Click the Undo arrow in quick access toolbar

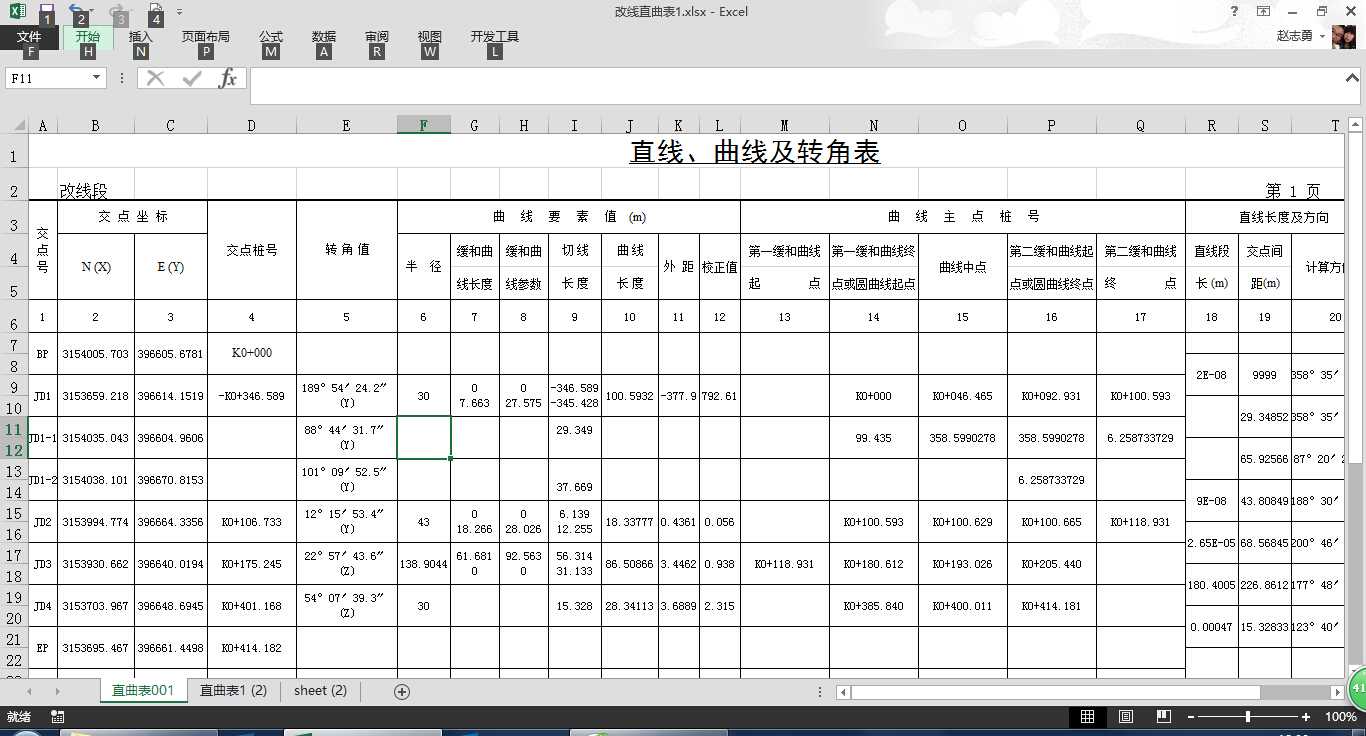tap(76, 11)
